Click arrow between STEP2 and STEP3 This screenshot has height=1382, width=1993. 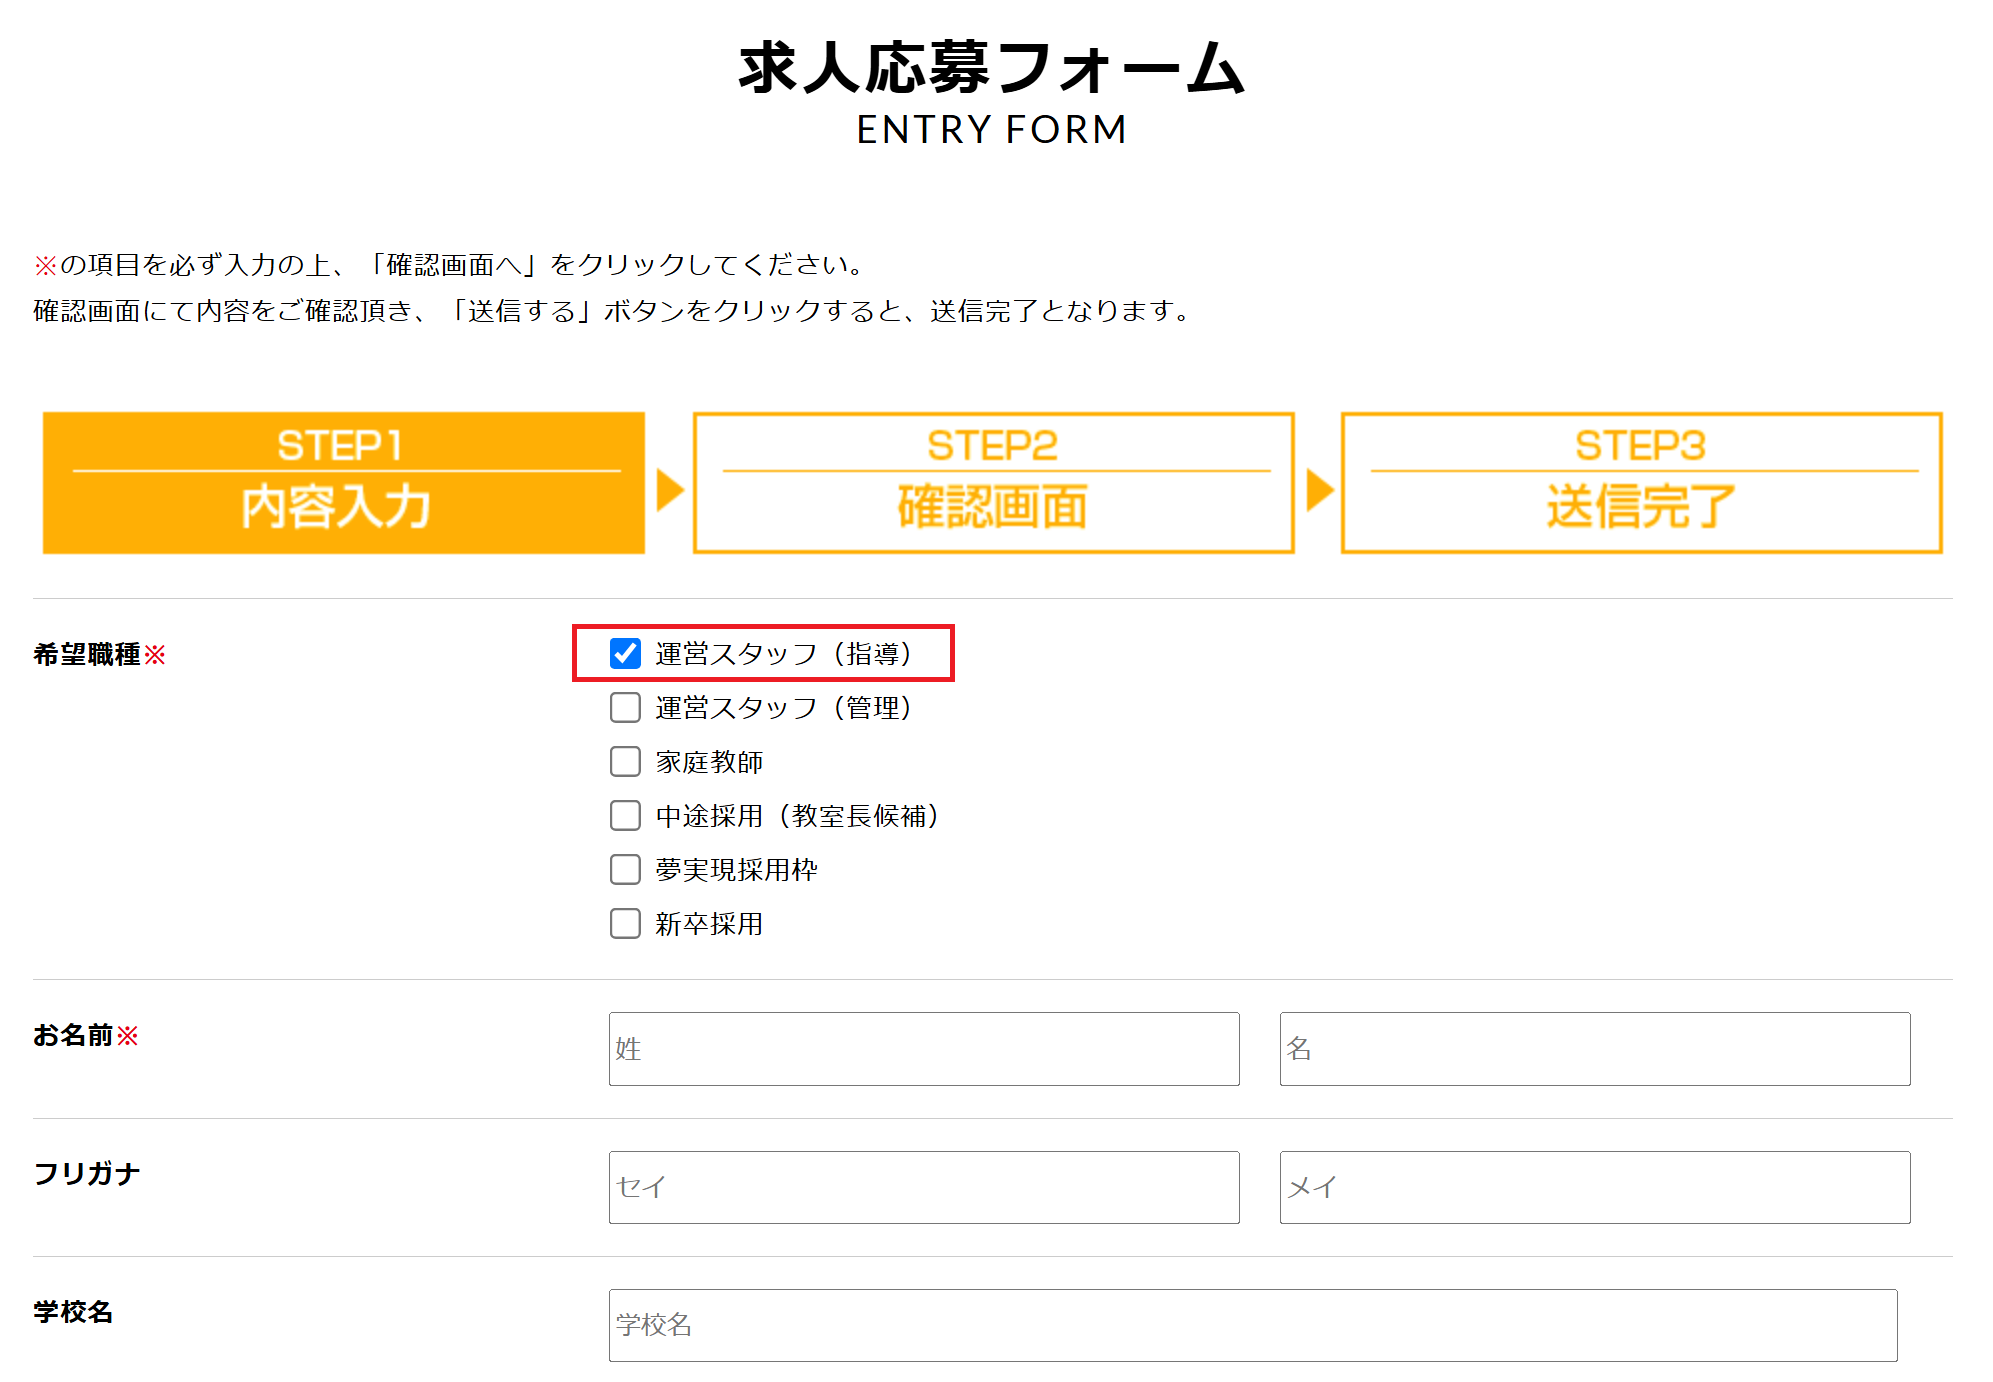click(1319, 490)
